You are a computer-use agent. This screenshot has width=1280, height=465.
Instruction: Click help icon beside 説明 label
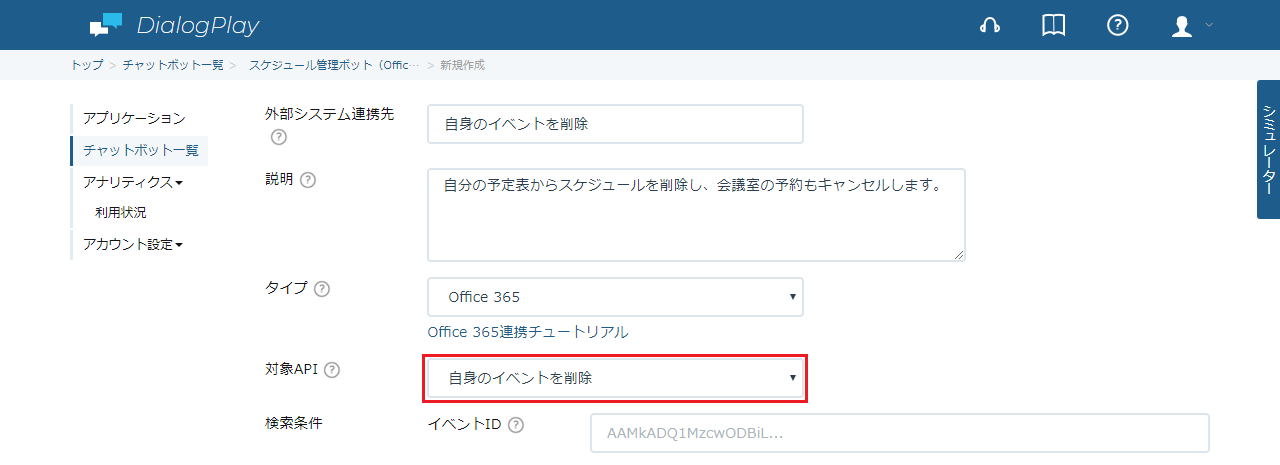tap(308, 180)
